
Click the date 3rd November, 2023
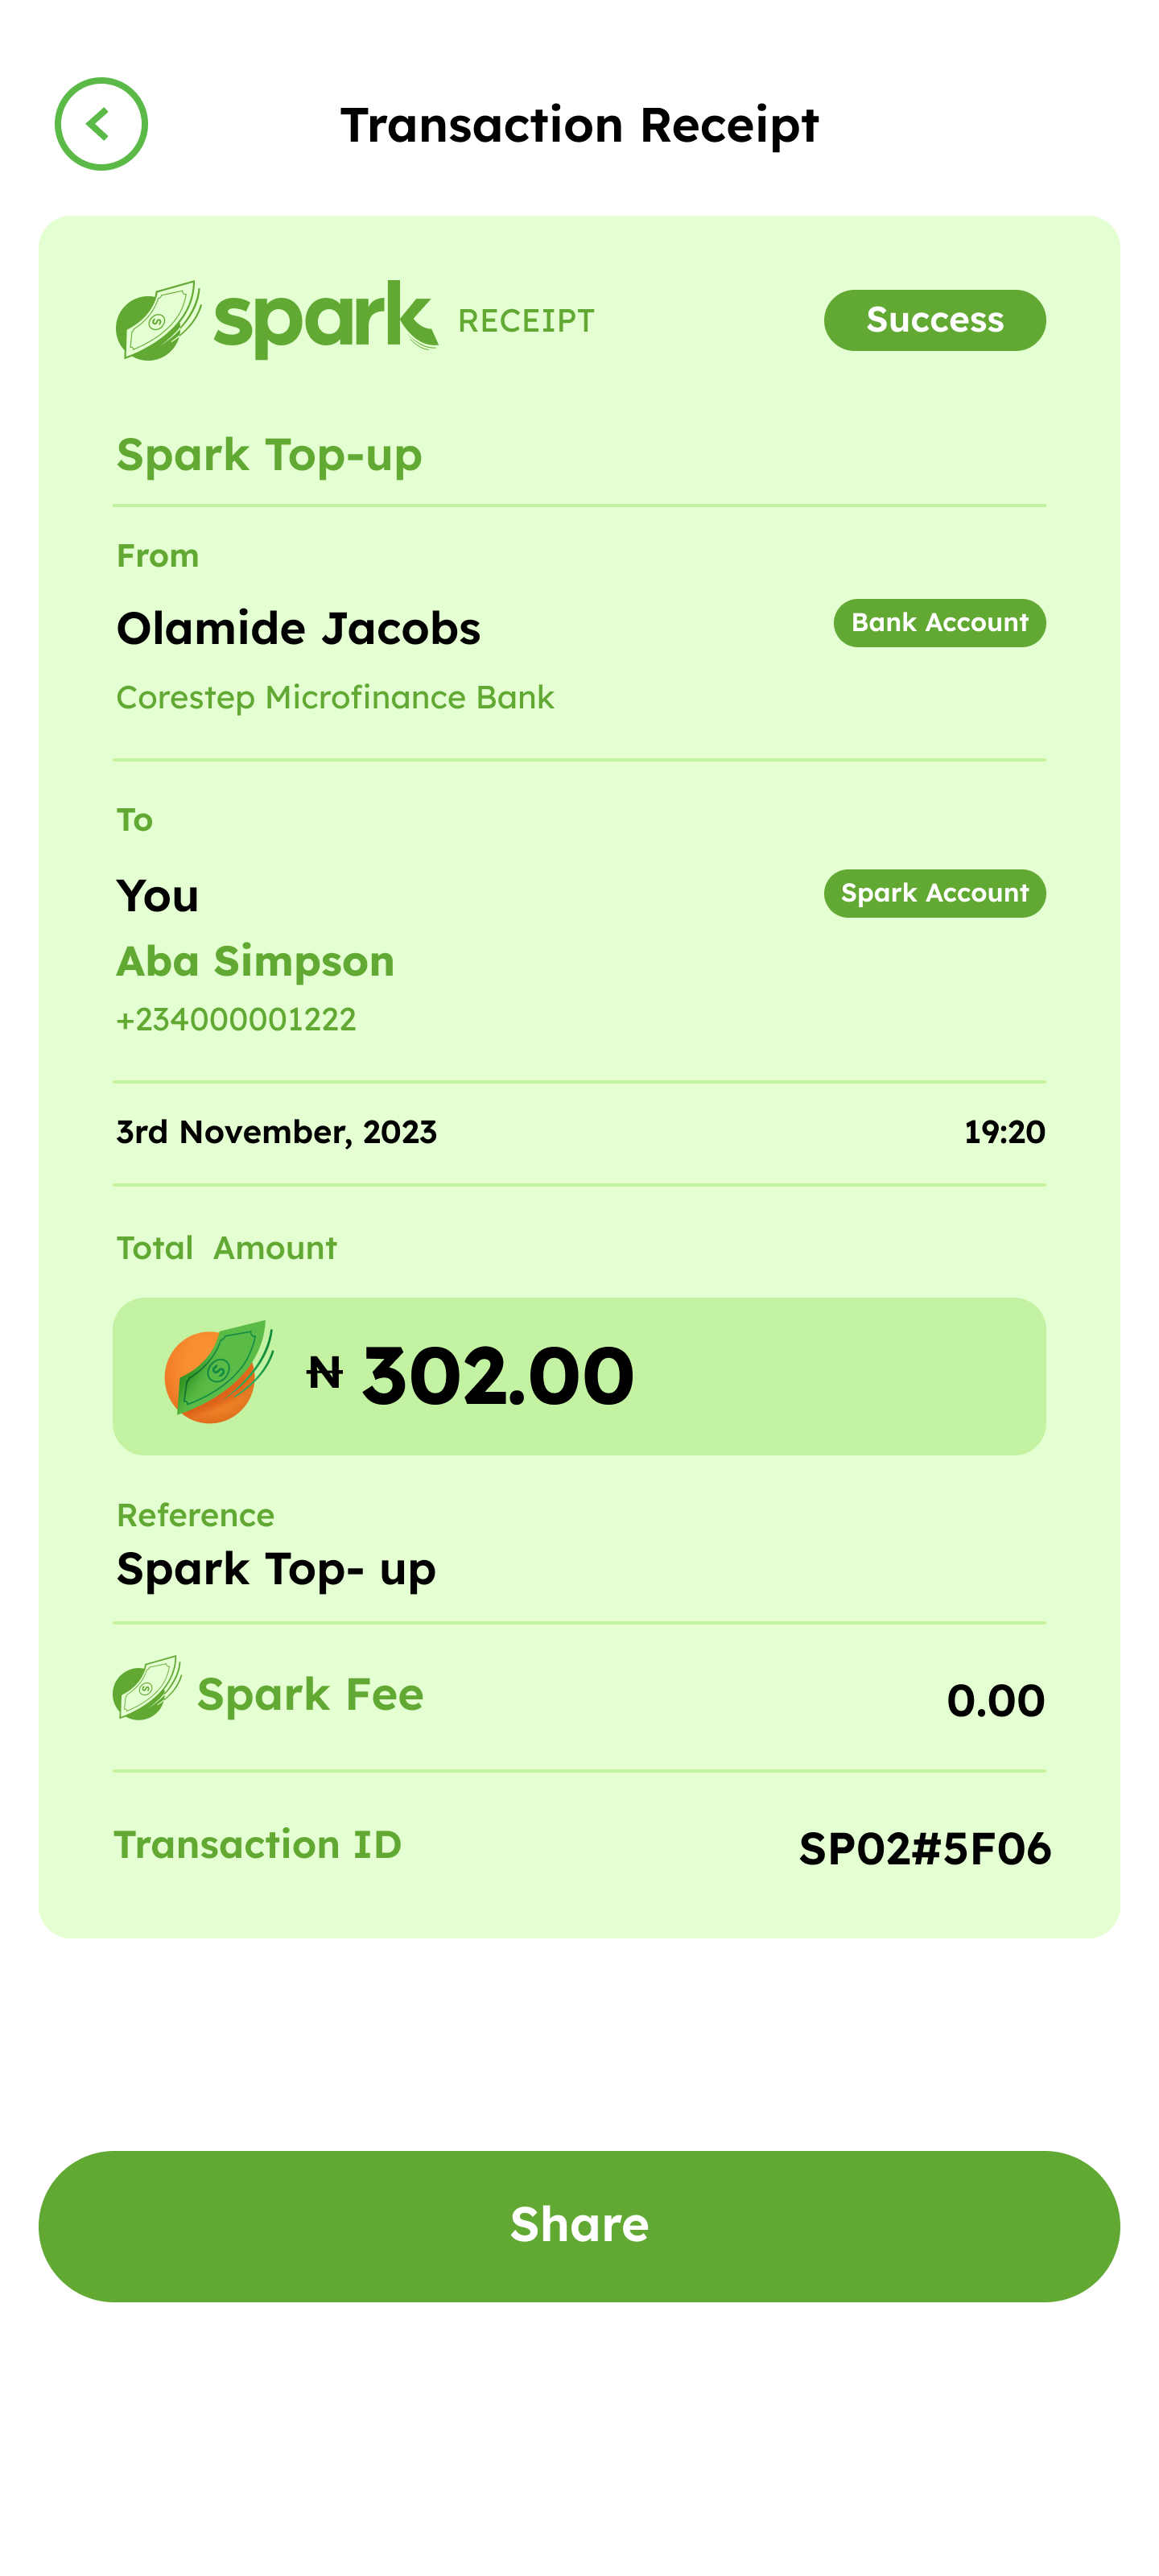pos(276,1132)
